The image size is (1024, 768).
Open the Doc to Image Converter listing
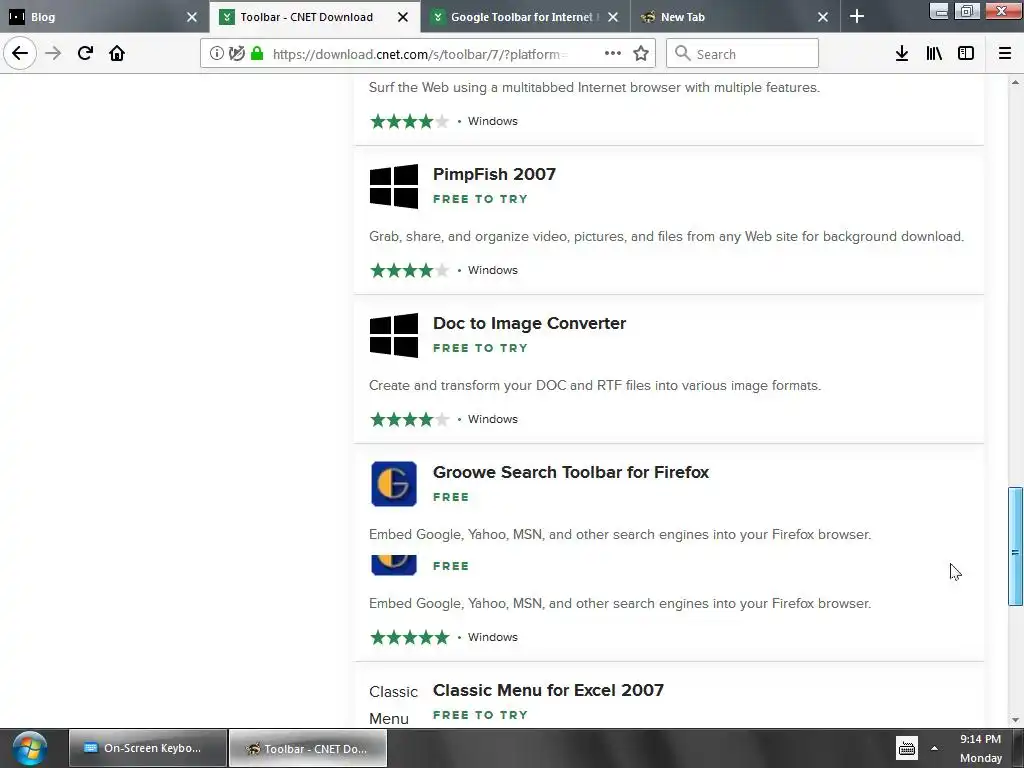[x=529, y=323]
